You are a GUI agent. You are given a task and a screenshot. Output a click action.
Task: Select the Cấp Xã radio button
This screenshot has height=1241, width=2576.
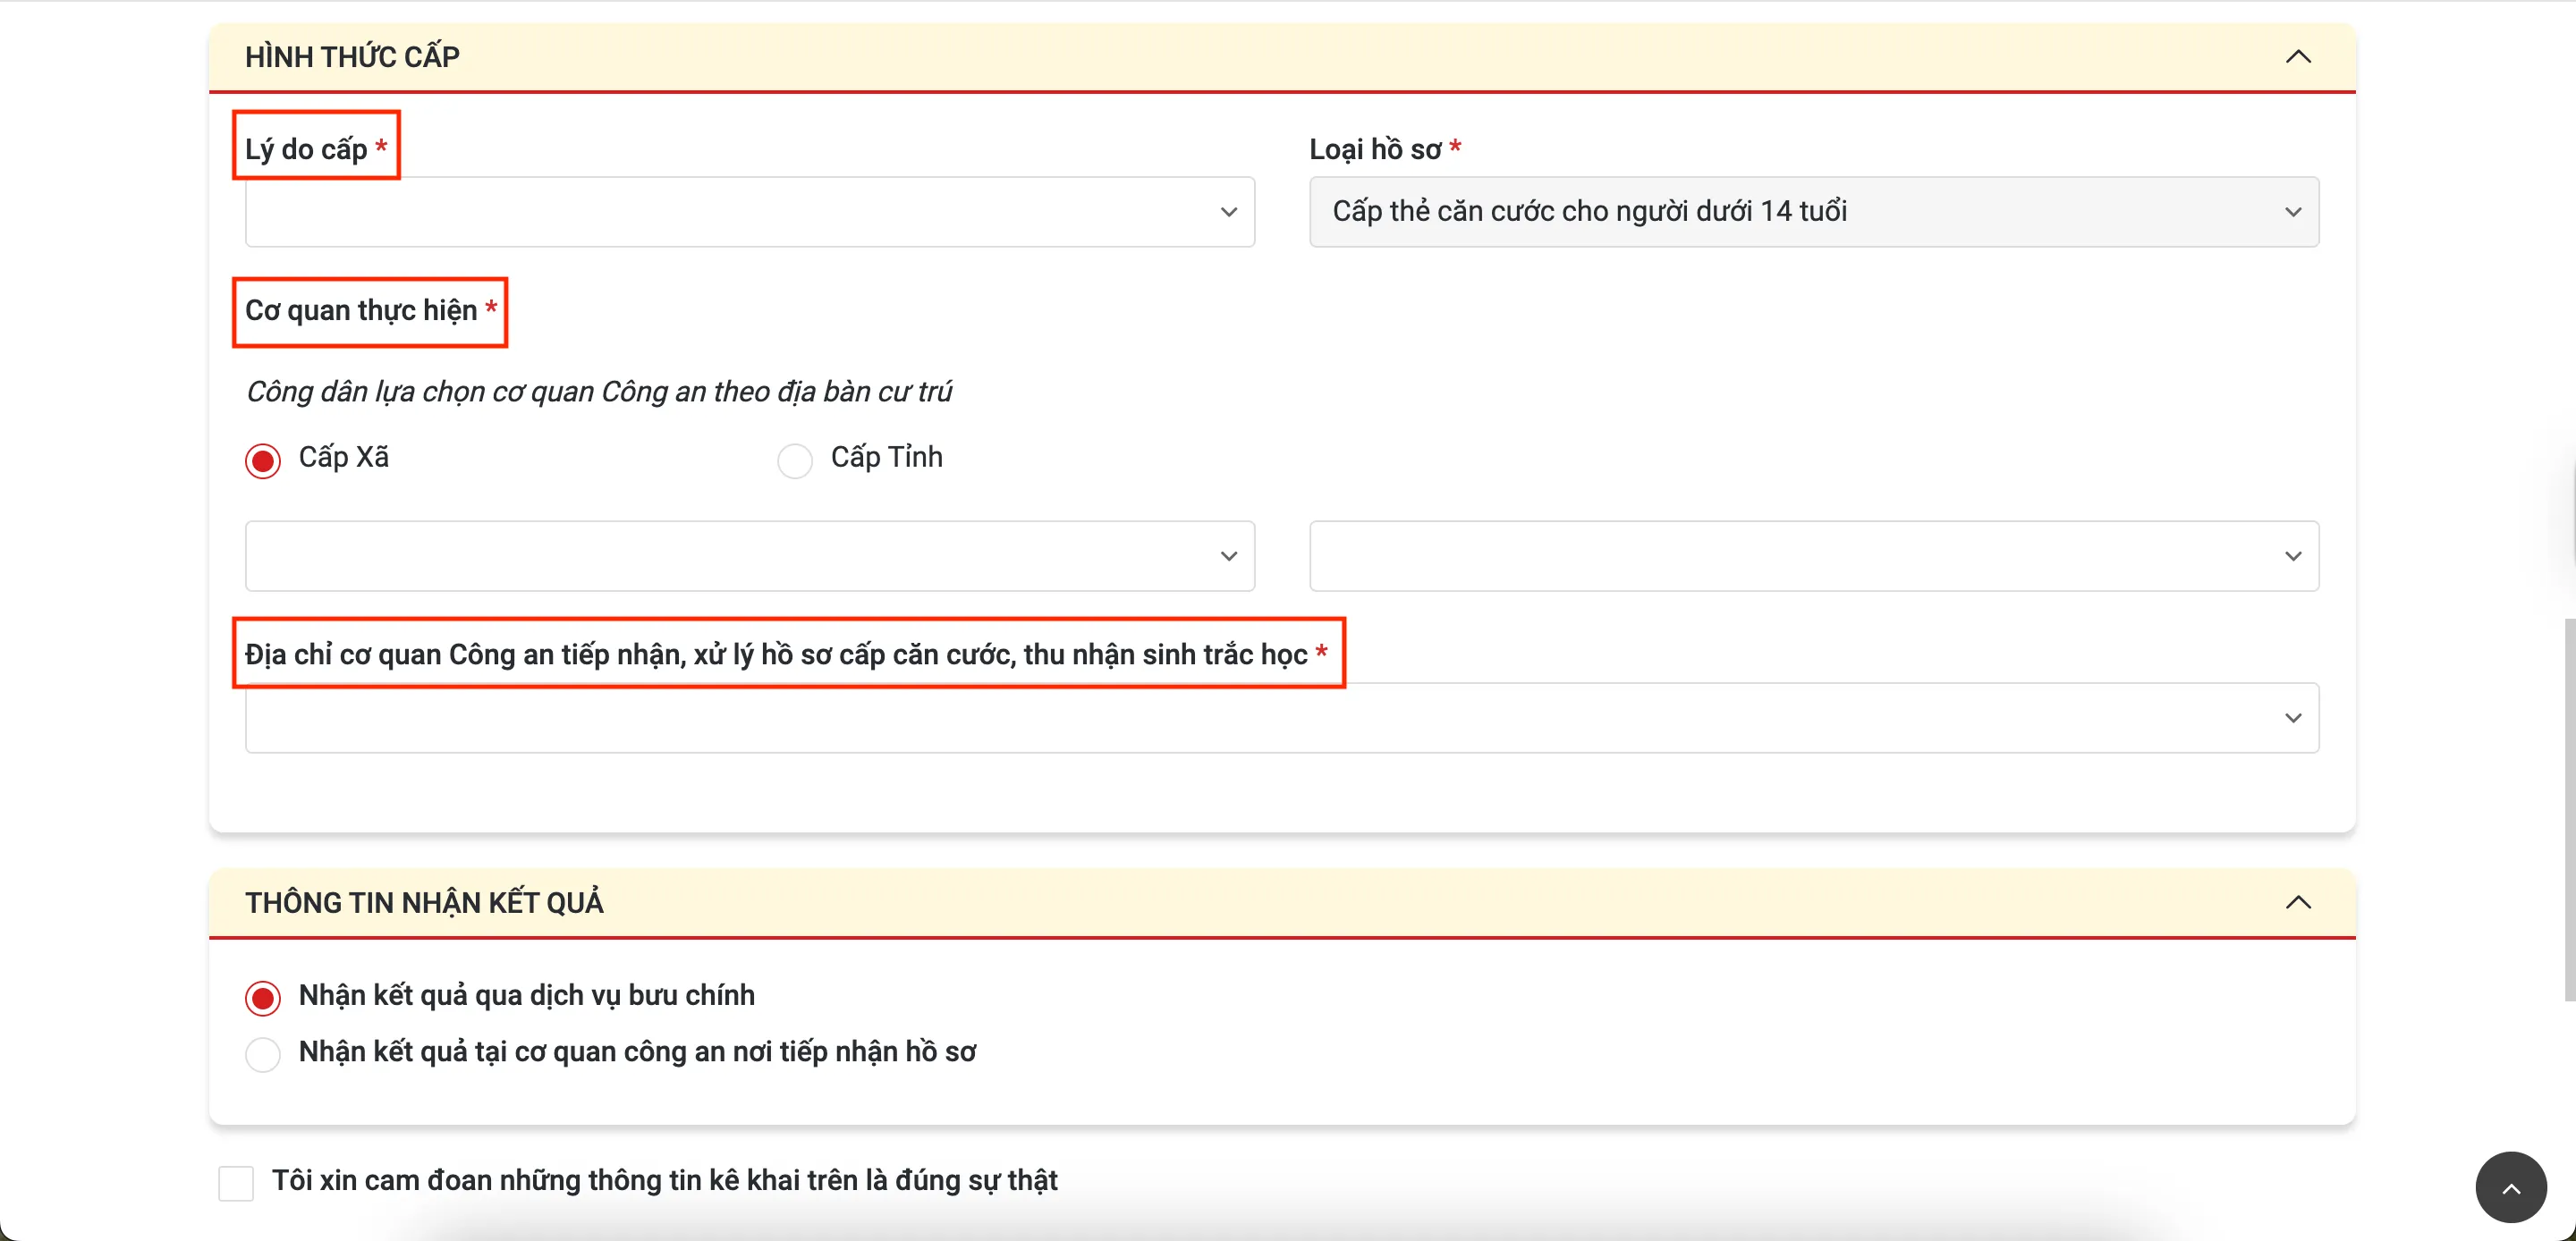coord(263,461)
